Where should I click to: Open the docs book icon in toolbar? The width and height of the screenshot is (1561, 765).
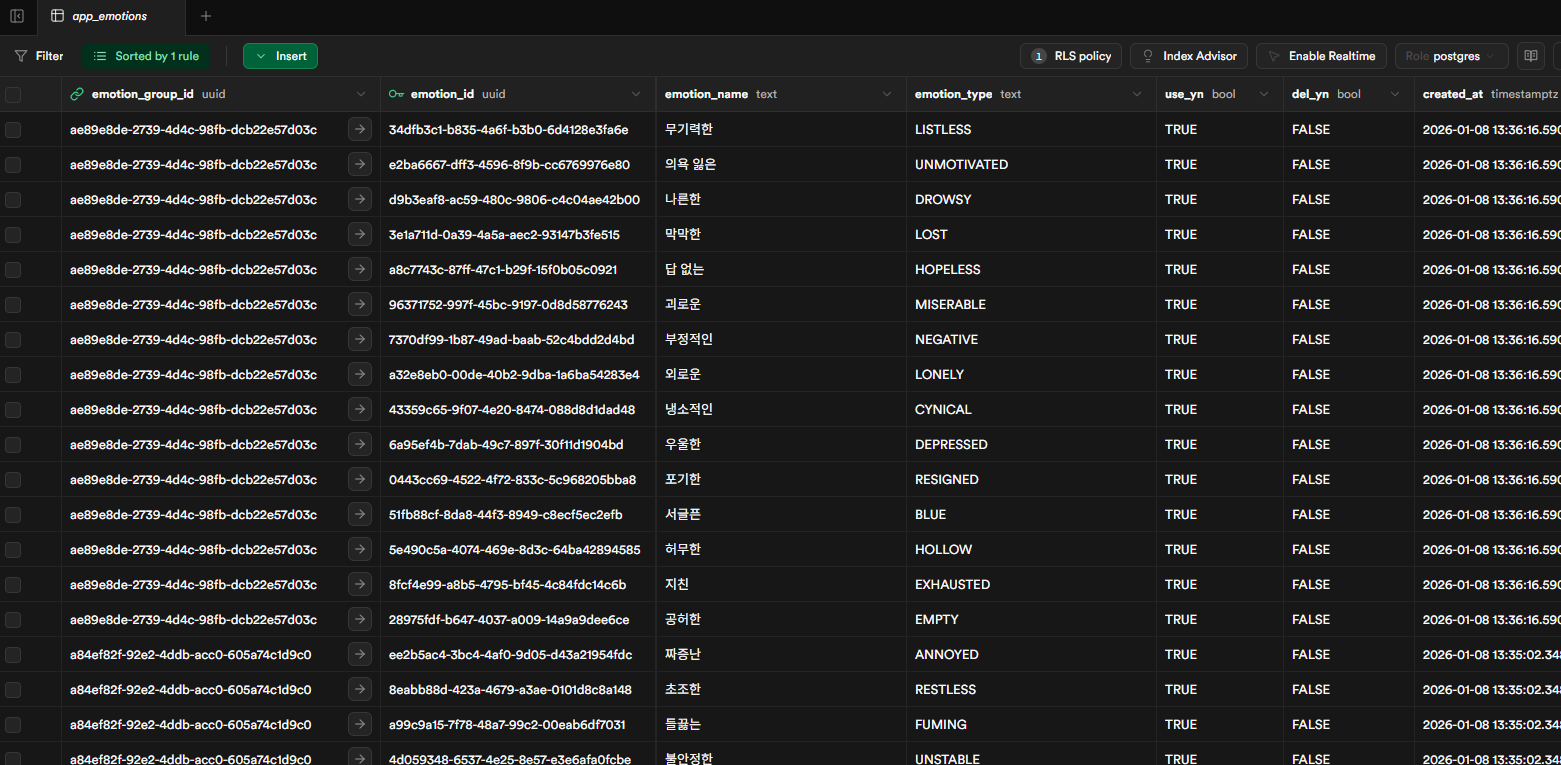[x=1530, y=56]
